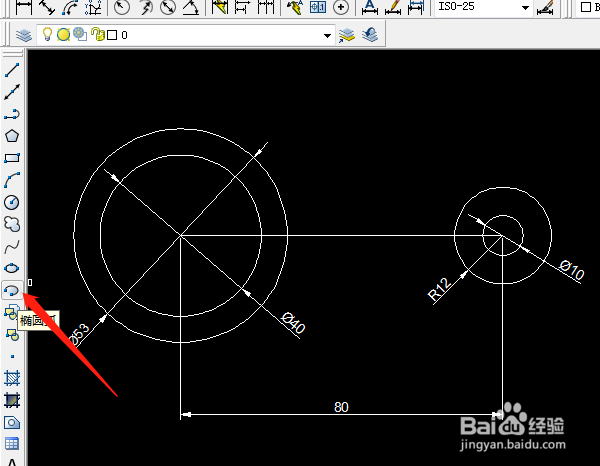Select Continue dimension tool

(266, 7)
